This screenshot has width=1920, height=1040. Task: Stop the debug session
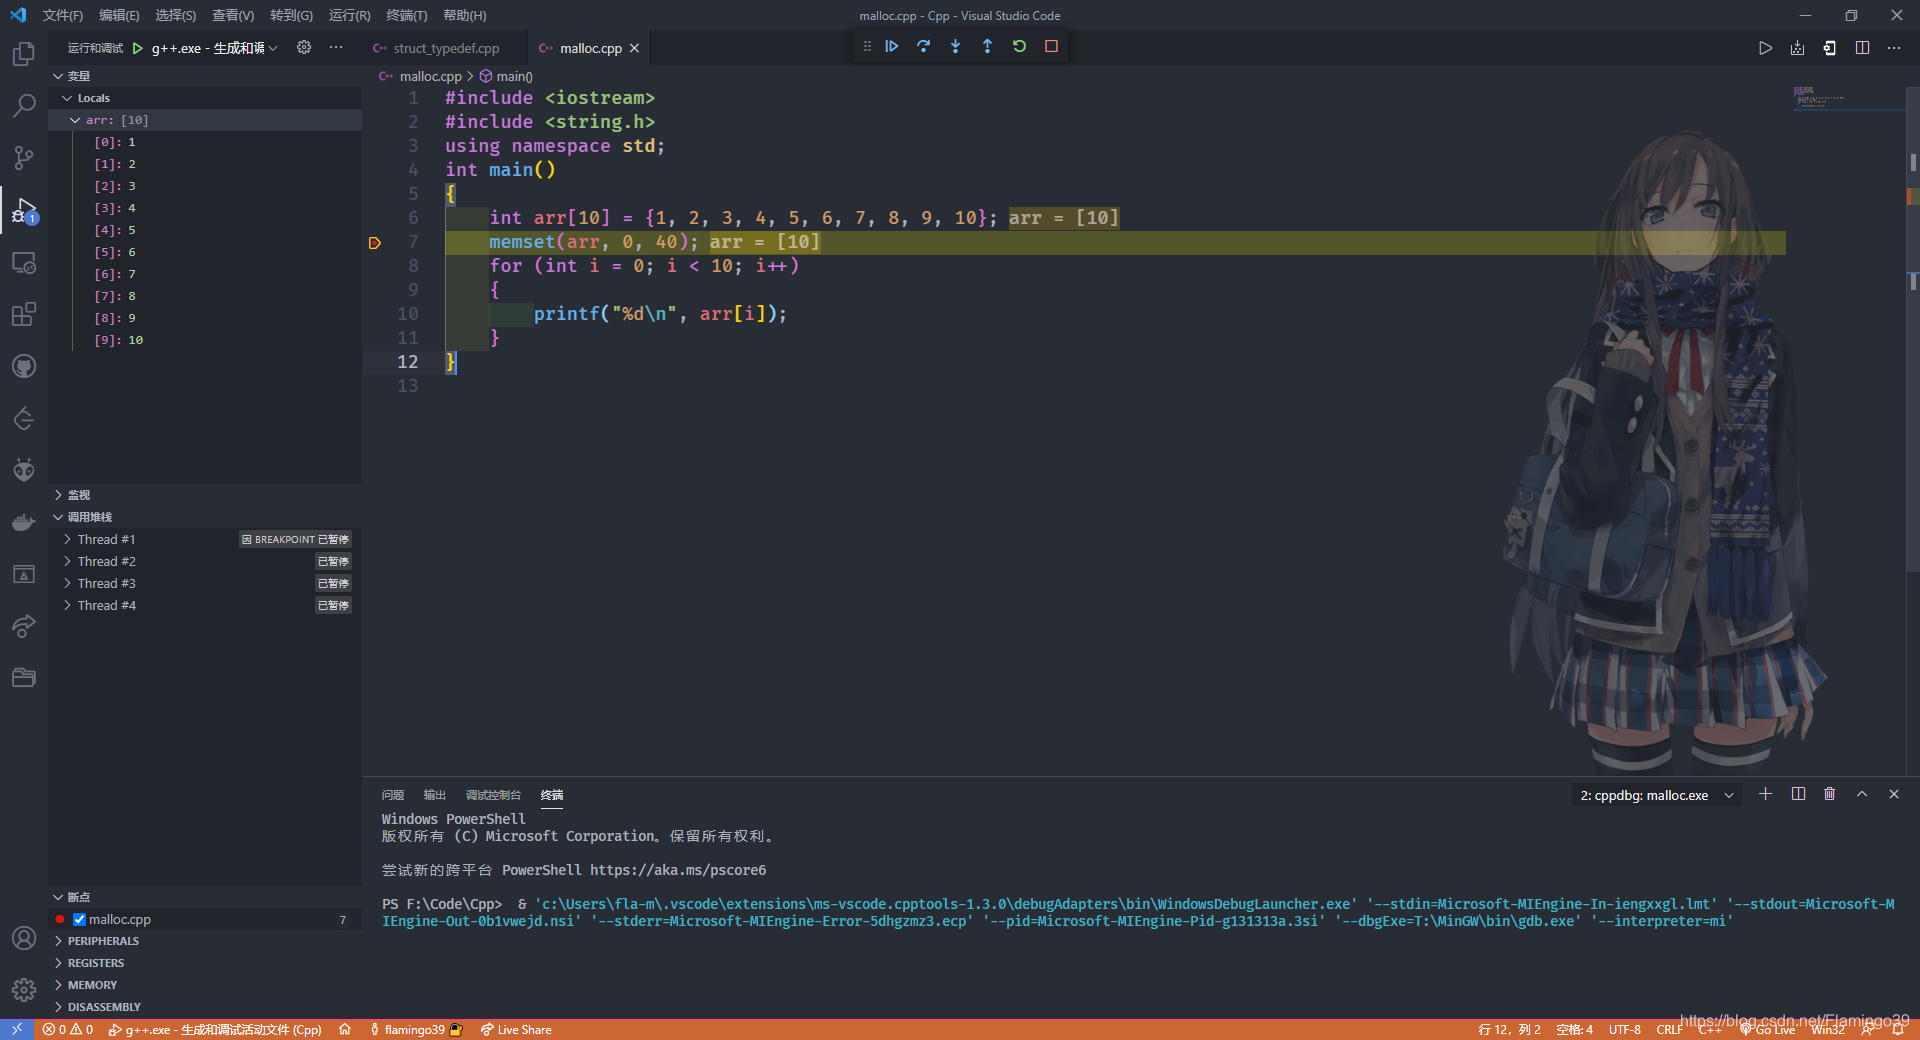(1051, 46)
